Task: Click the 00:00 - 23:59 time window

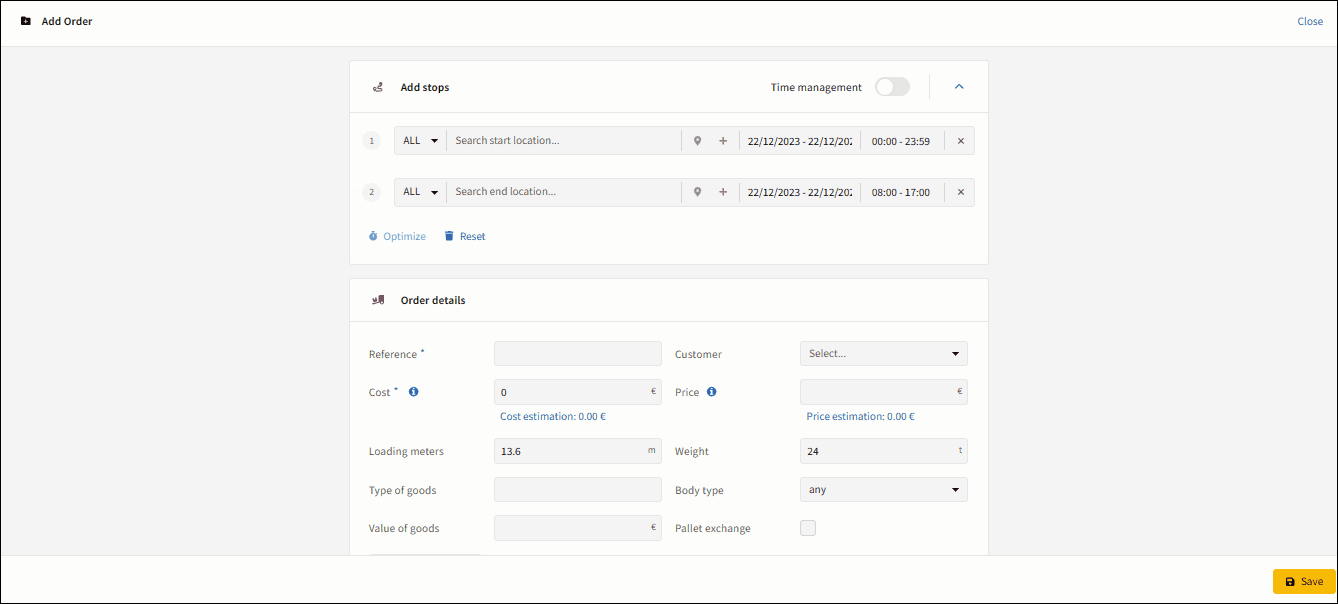Action: point(901,141)
